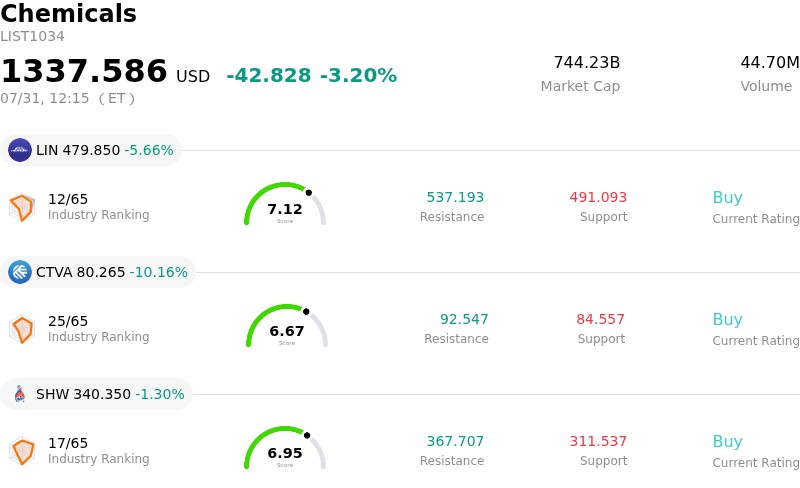
Task: Open the CTVA 80.265 stock header
Action: (98, 272)
